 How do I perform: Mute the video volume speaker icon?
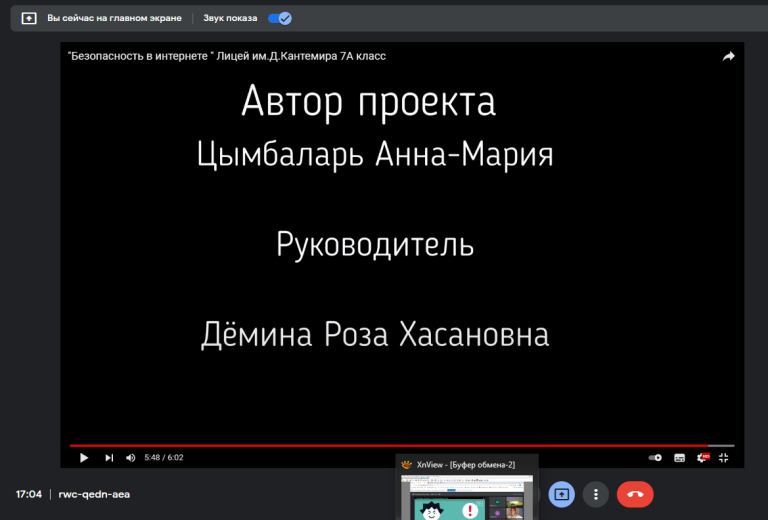coord(130,458)
